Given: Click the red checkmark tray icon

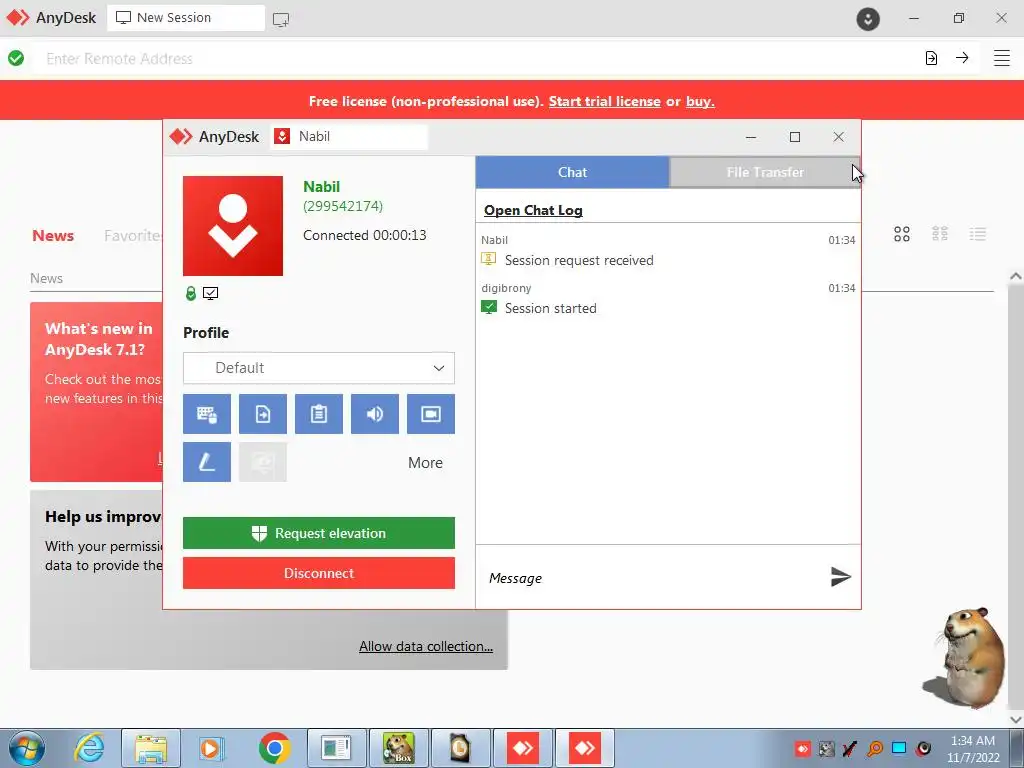Looking at the screenshot, I should tap(850, 749).
